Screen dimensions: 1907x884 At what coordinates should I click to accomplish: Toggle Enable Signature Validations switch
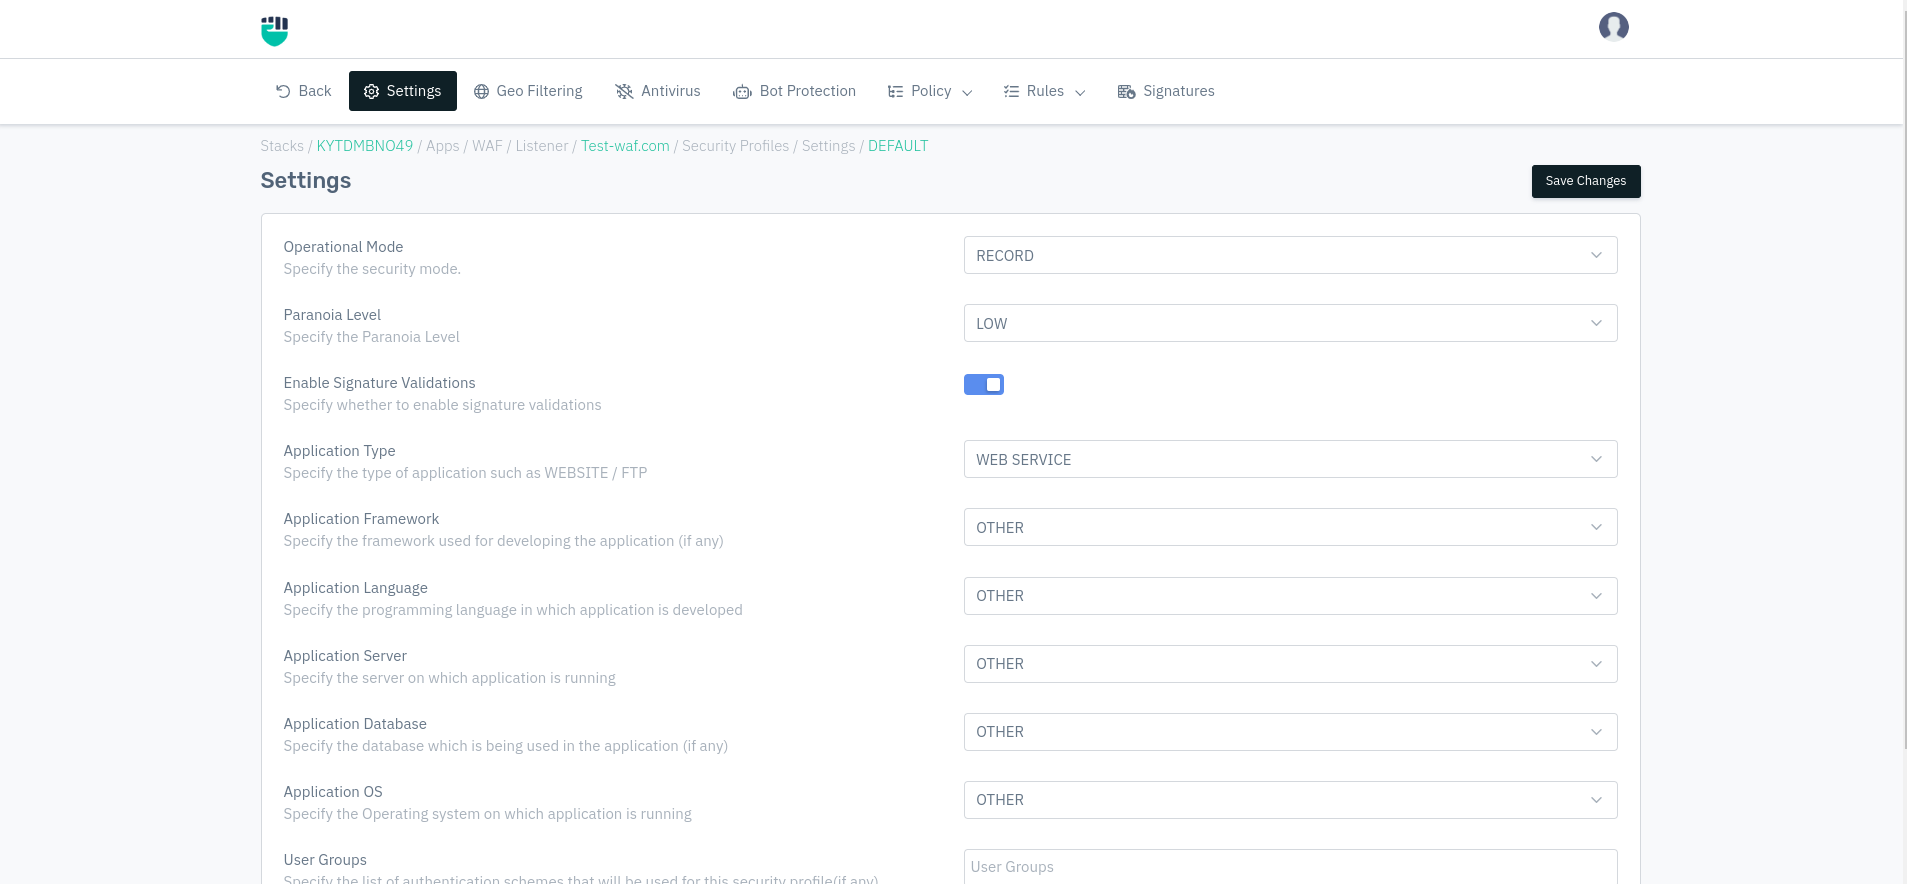[984, 384]
